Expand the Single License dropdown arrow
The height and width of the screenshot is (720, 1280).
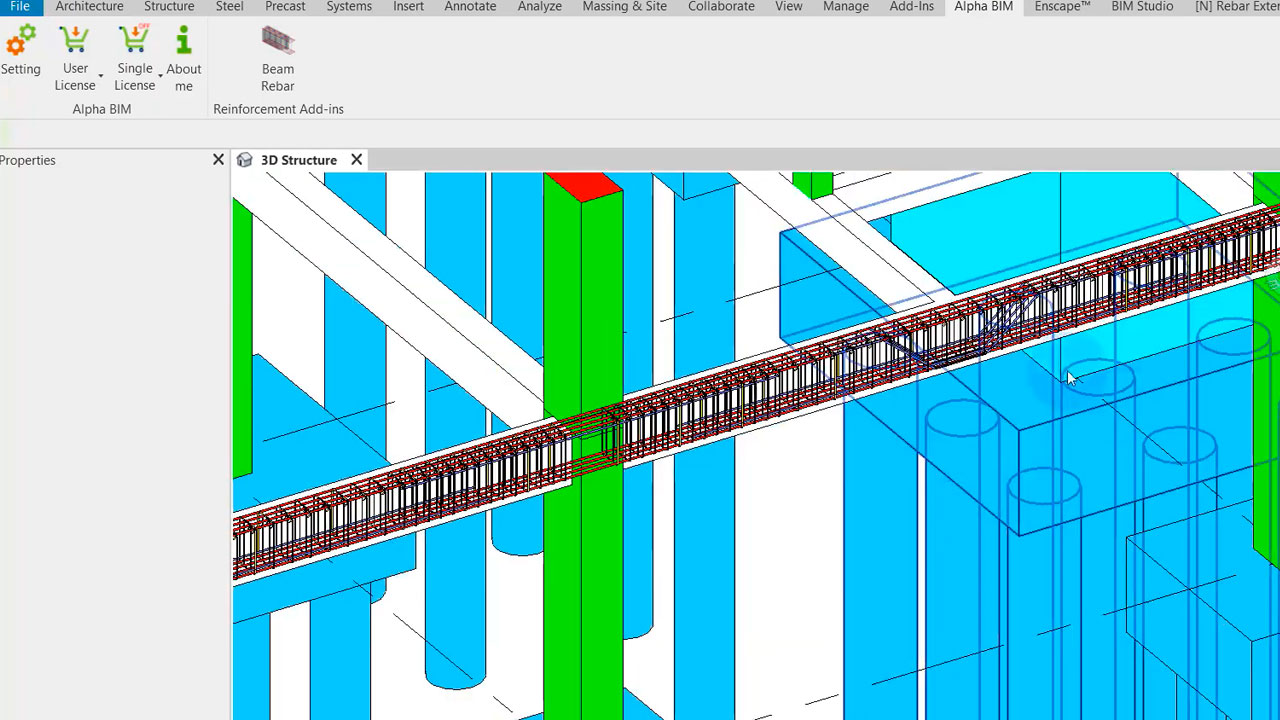point(160,77)
